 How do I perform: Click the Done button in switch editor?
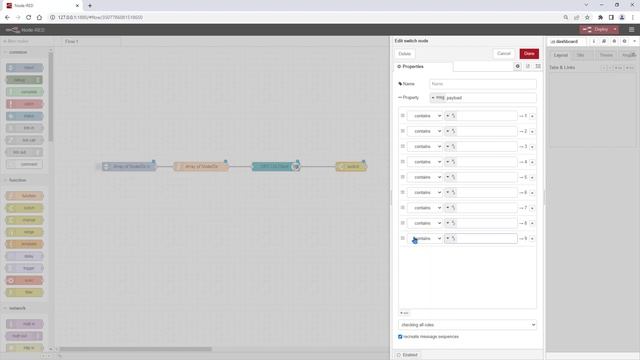529,53
